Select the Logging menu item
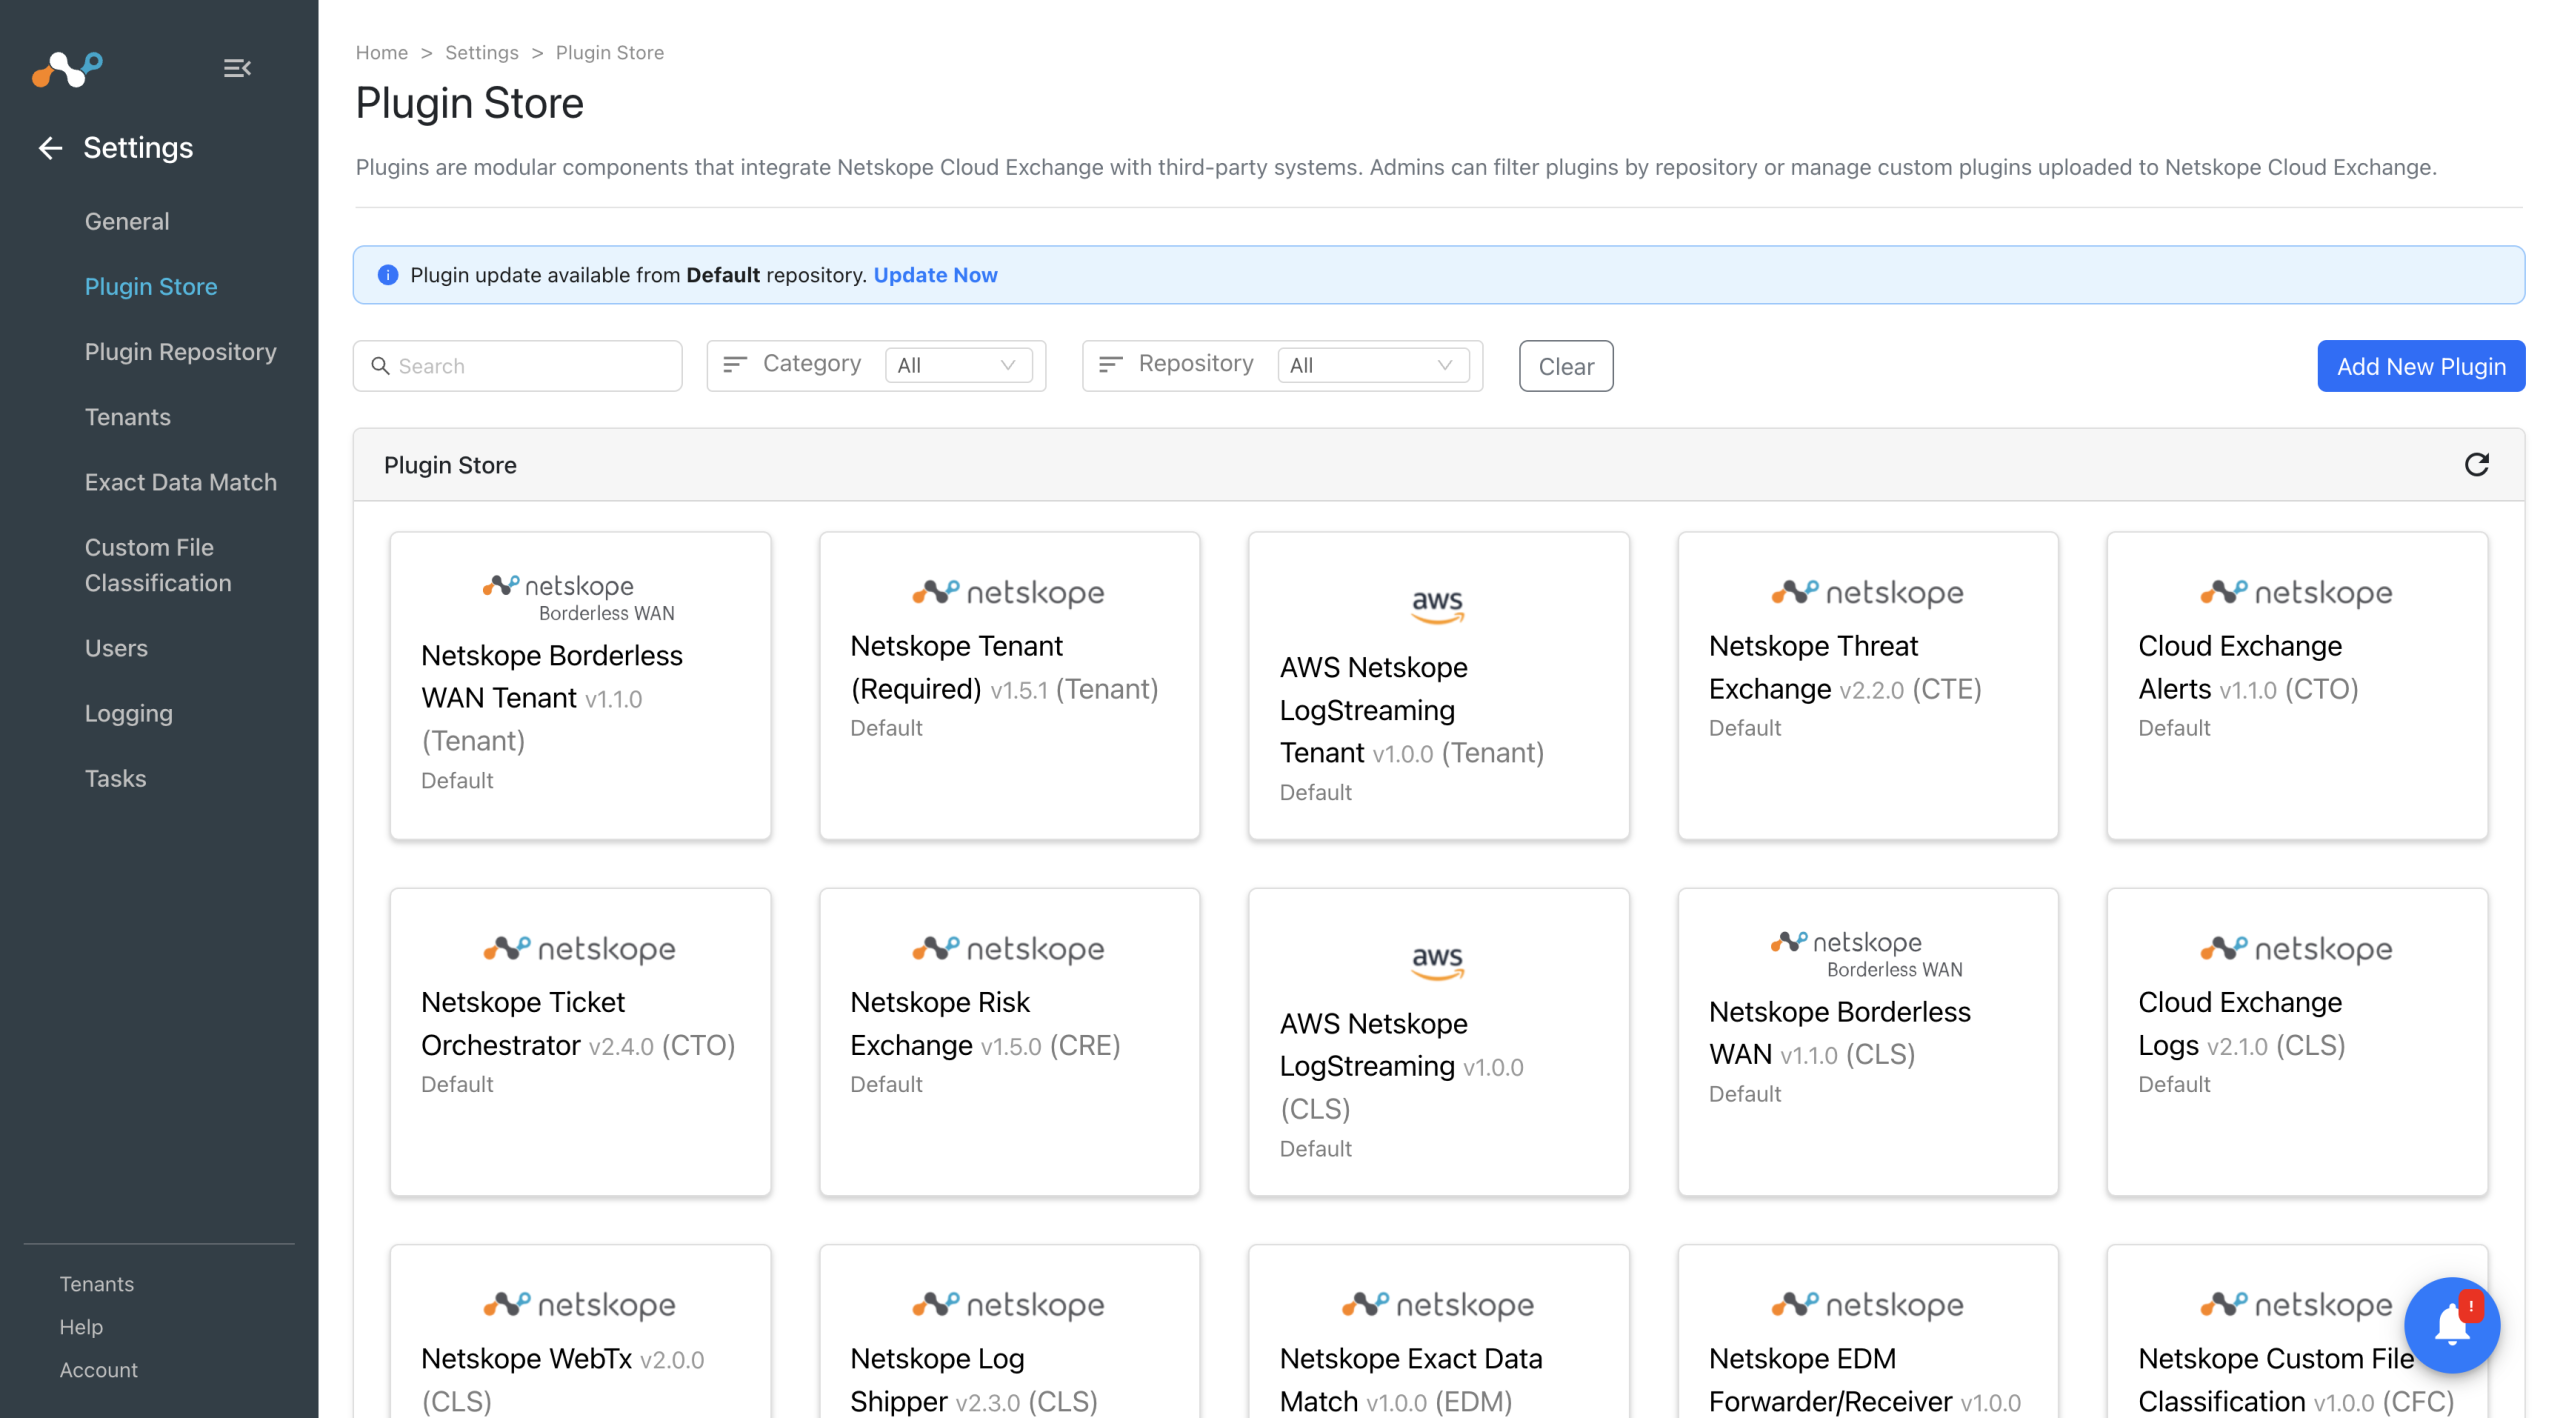 [128, 713]
